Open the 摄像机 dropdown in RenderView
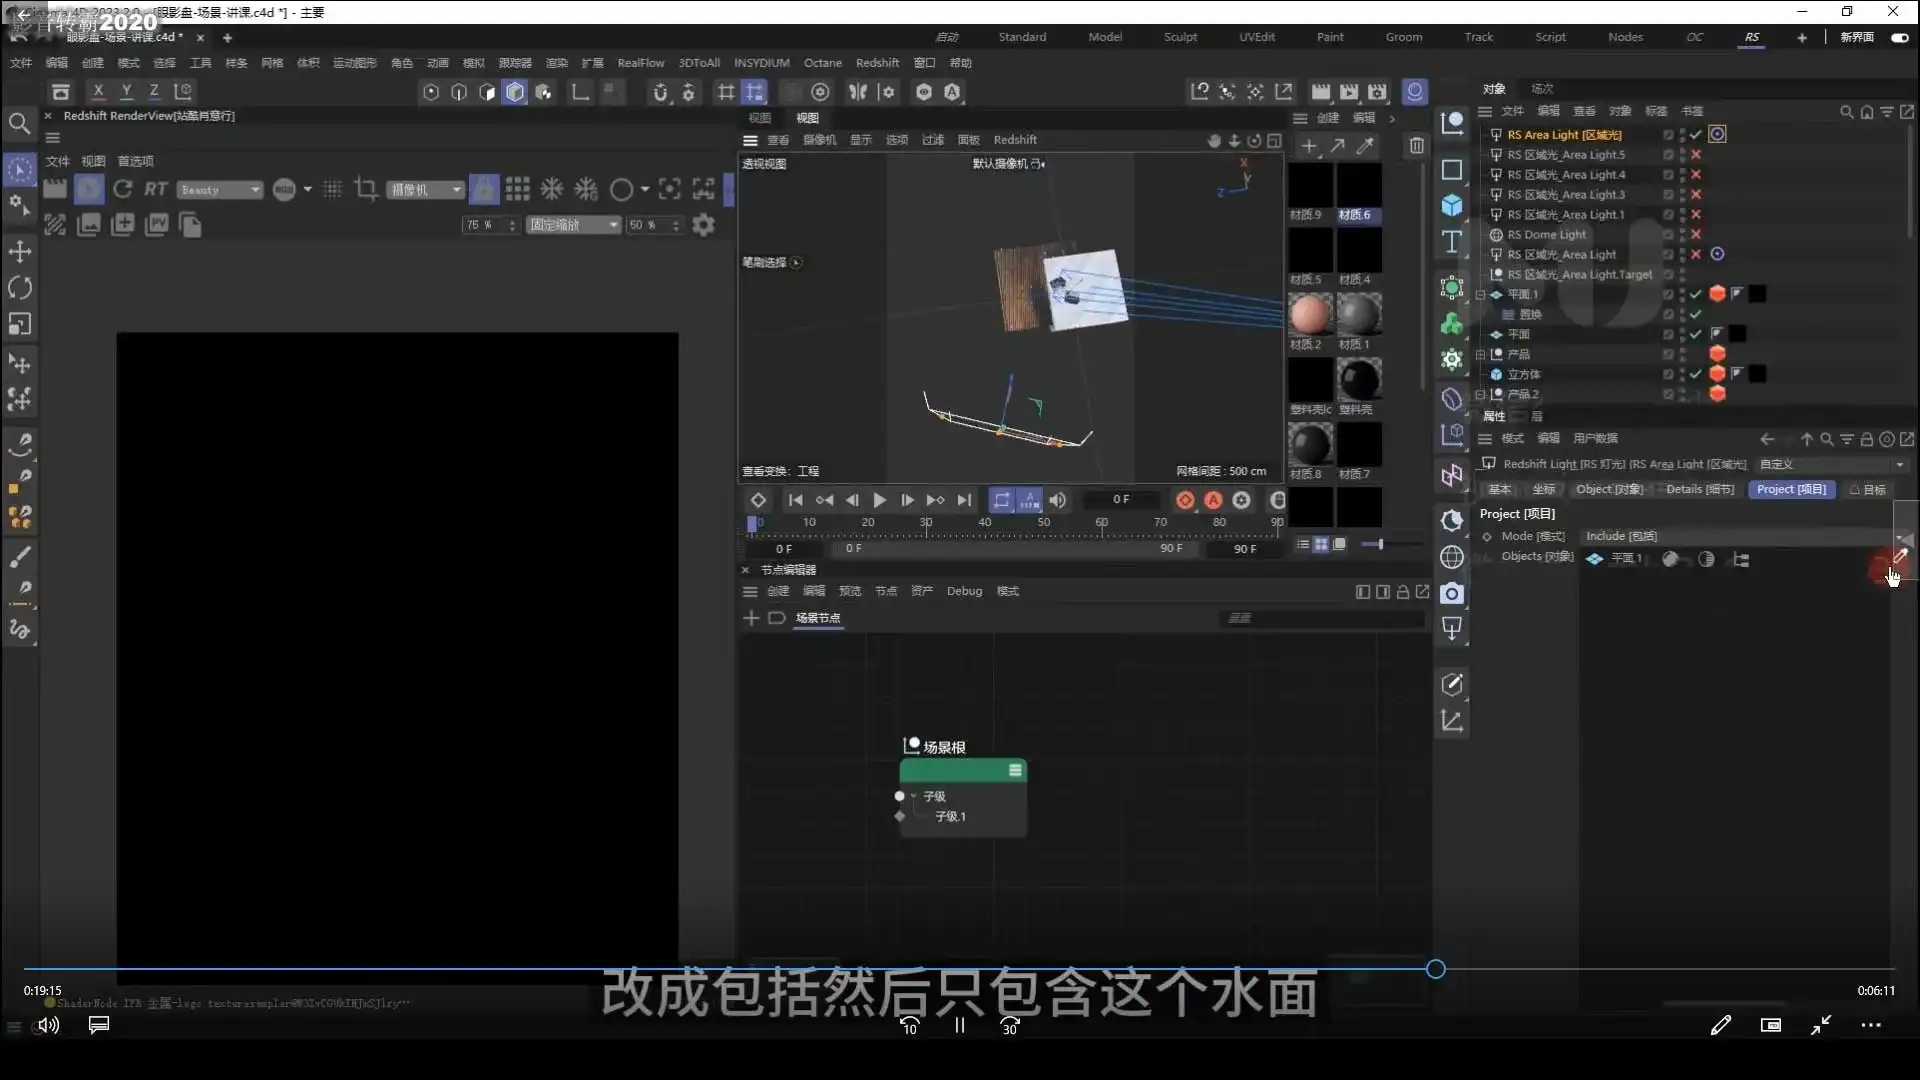1920x1080 pixels. point(424,189)
